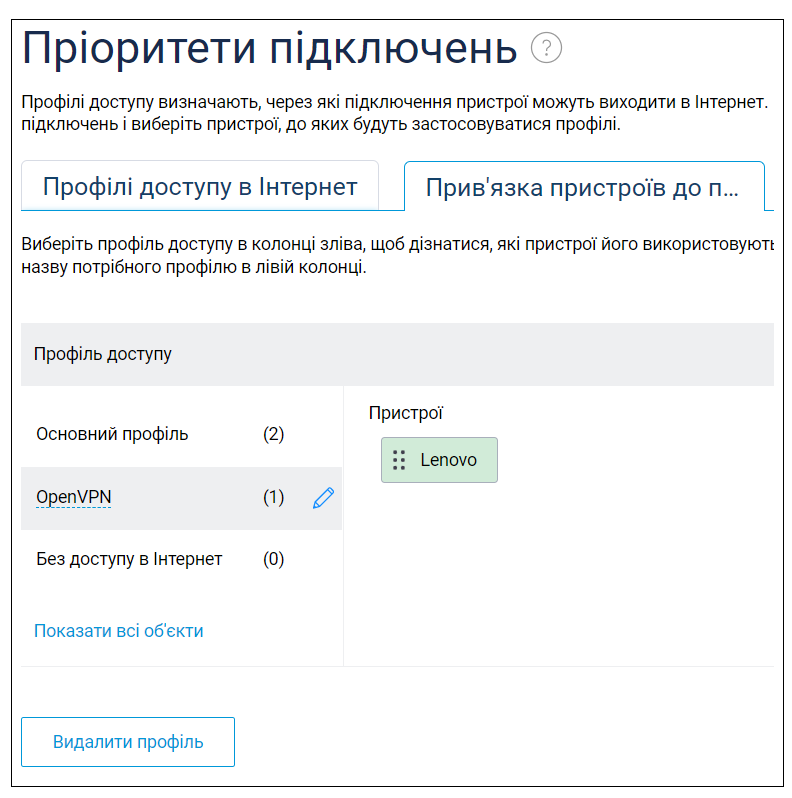The width and height of the screenshot is (792, 798).
Task: Click the underlined OpenVPN profile name
Action: pos(74,497)
